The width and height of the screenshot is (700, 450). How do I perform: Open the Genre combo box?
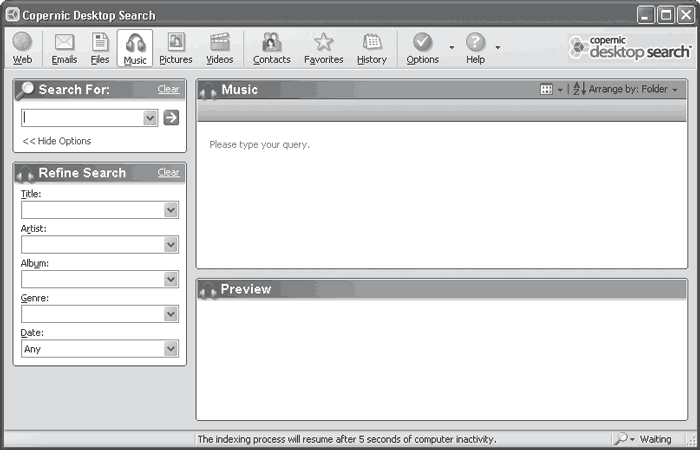pyautogui.click(x=171, y=314)
